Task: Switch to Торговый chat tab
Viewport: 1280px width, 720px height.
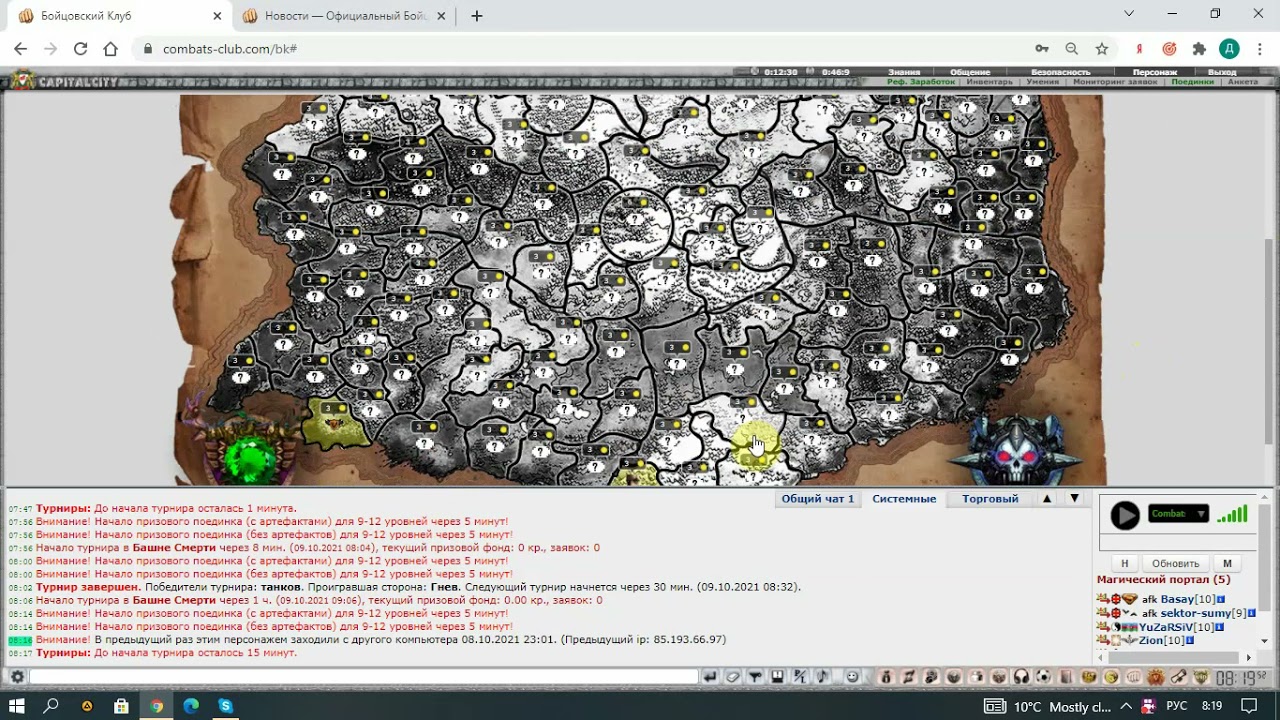Action: (990, 498)
